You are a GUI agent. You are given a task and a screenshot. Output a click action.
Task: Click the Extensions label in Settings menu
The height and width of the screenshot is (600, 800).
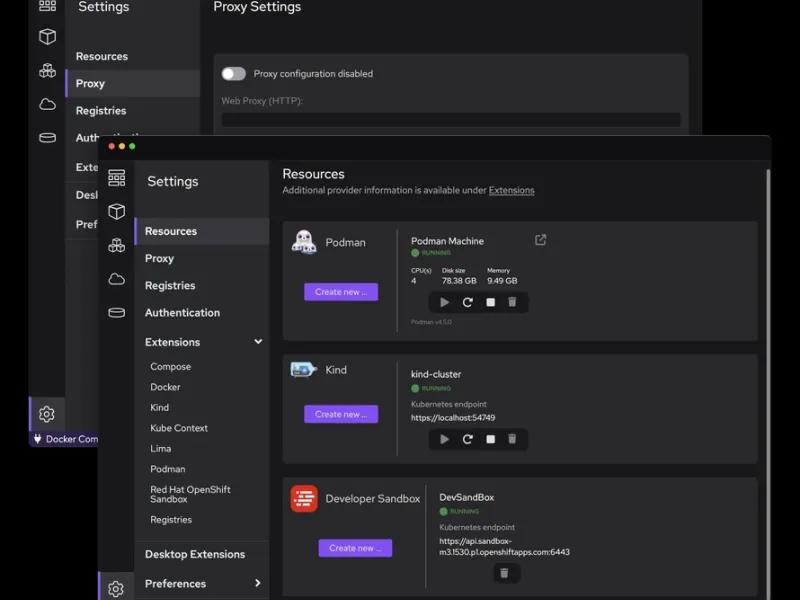[172, 342]
